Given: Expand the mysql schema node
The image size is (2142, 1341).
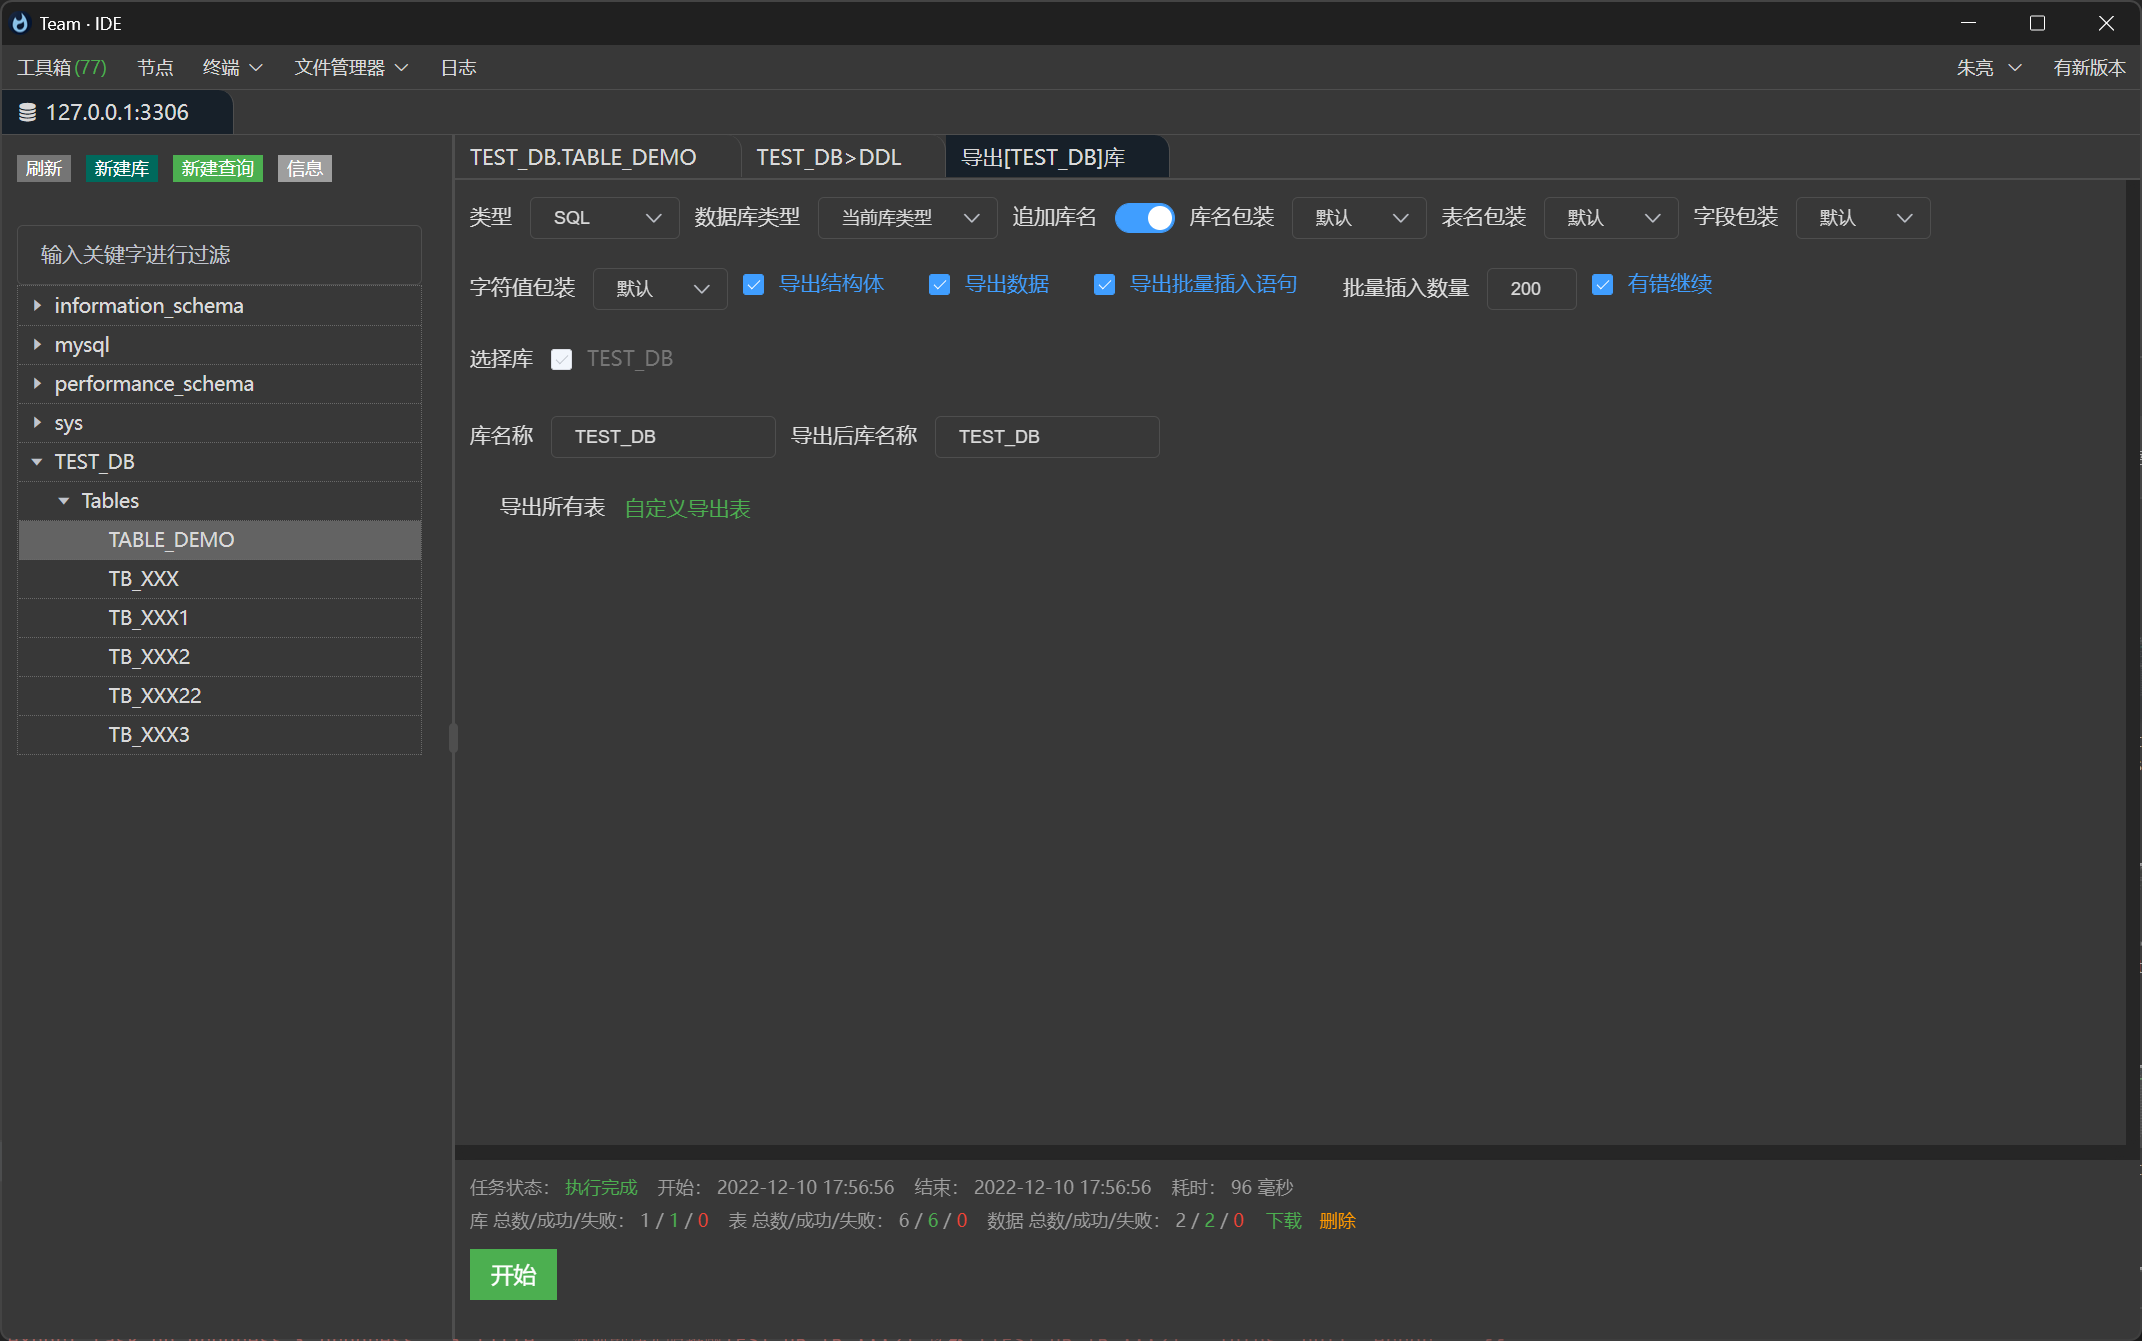Looking at the screenshot, I should 37,344.
